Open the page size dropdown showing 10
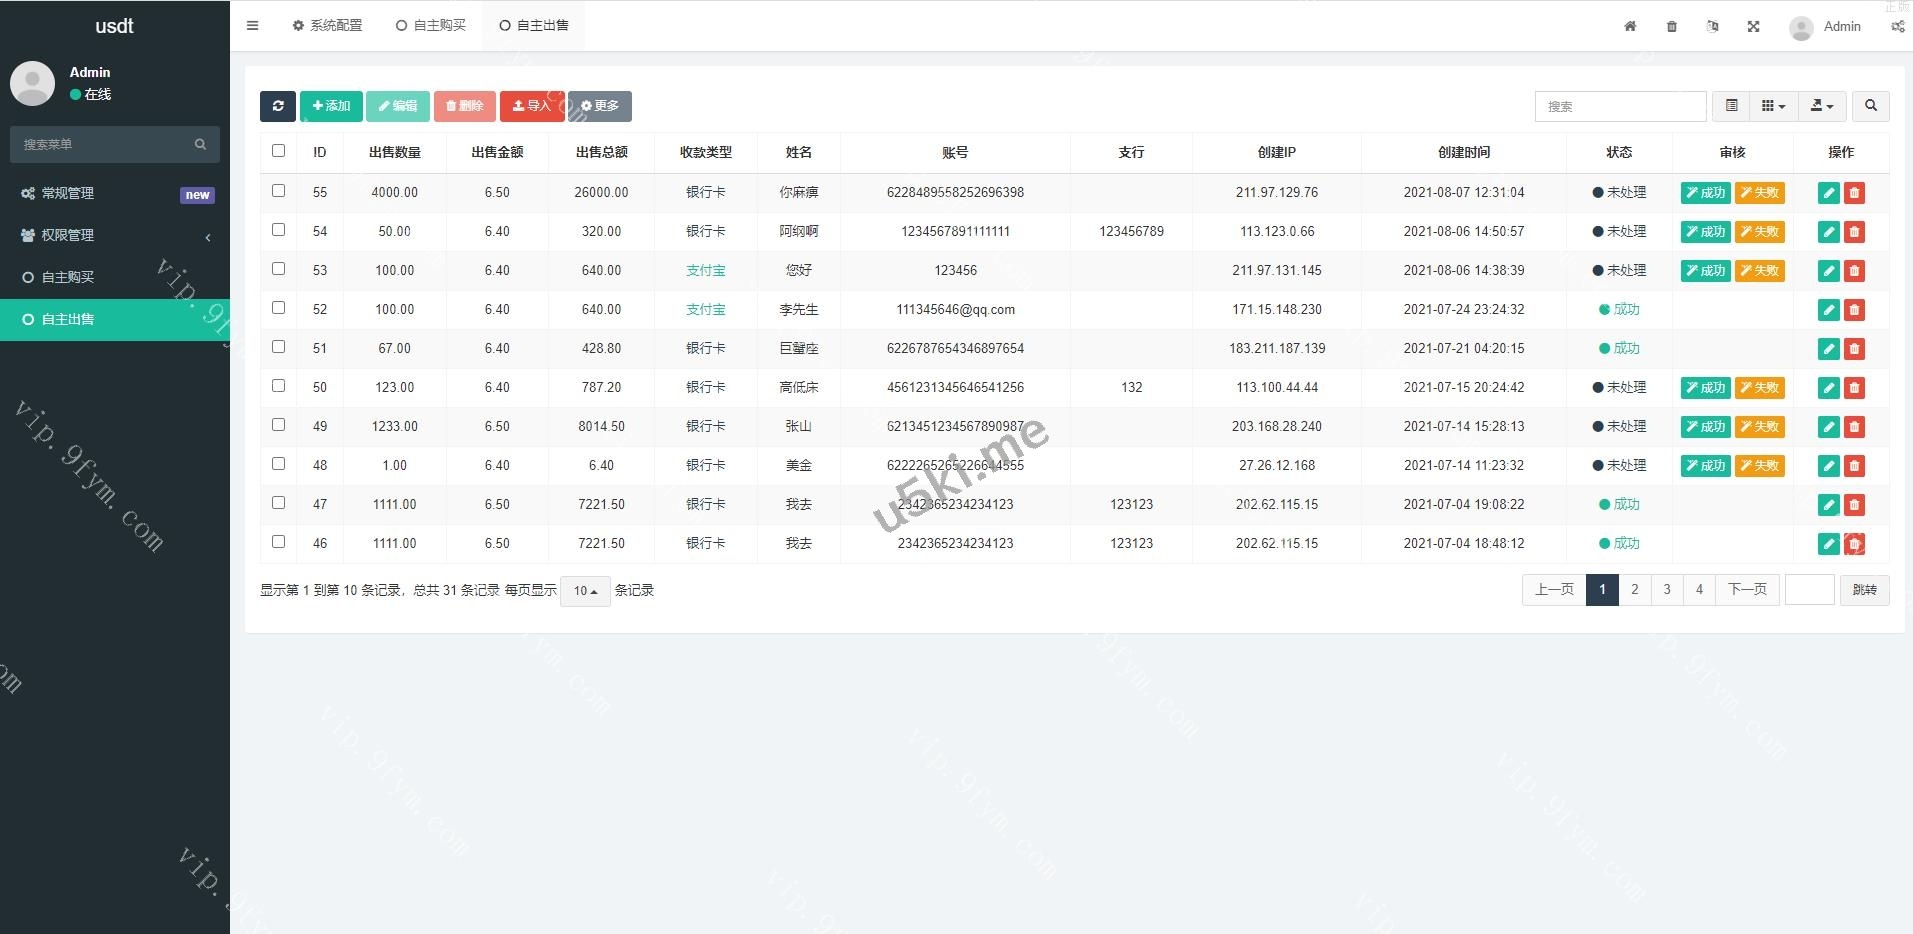This screenshot has width=1913, height=934. tap(585, 591)
